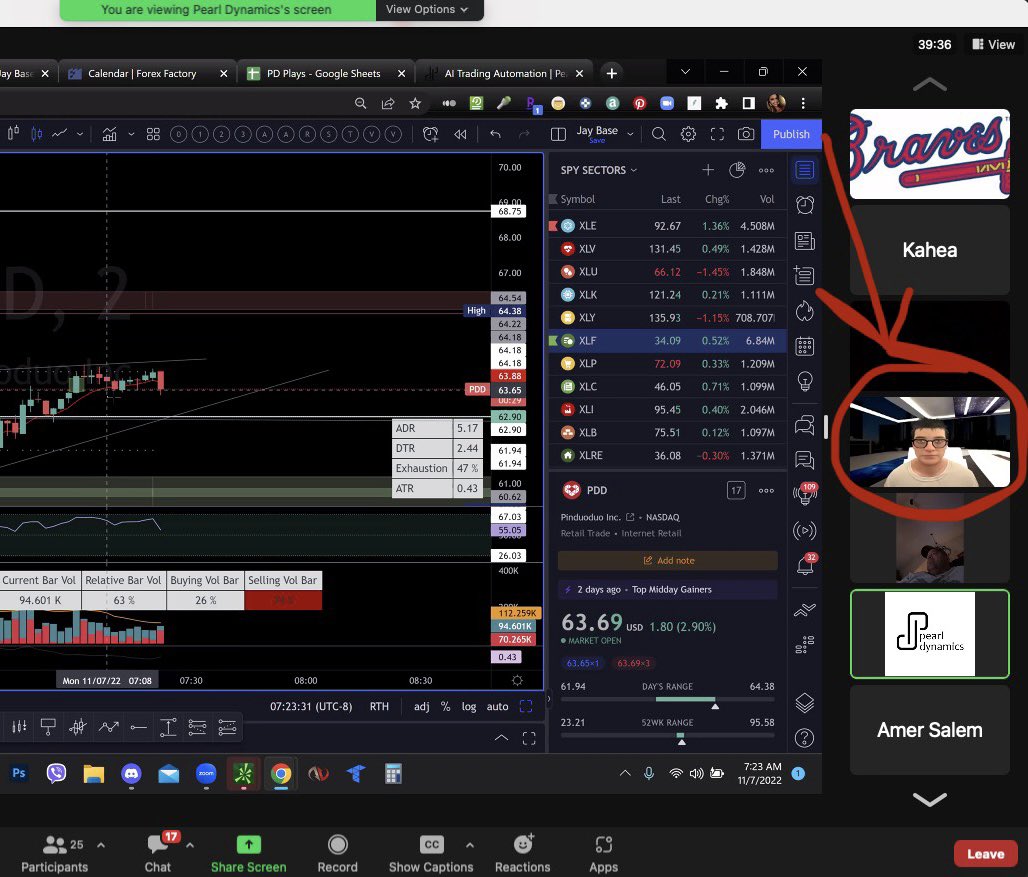Viewport: 1028px width, 877px height.
Task: Open Discord from the Windows taskbar
Action: click(131, 774)
